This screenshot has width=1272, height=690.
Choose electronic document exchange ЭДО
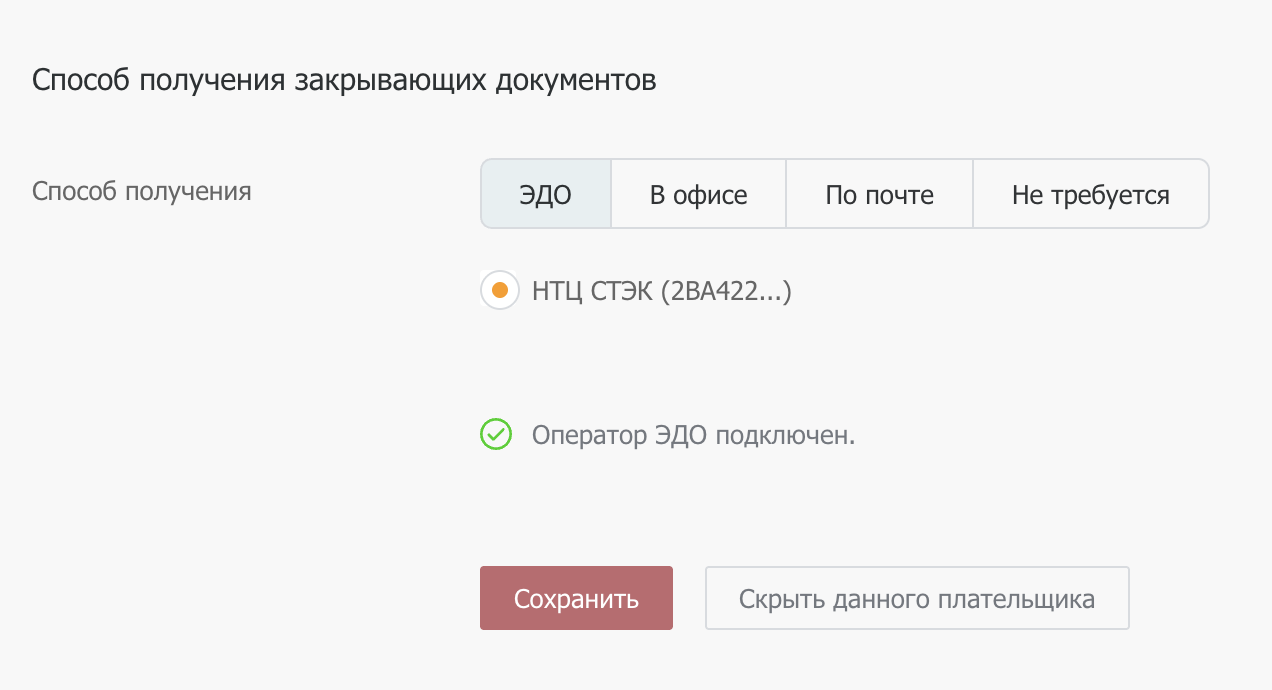pyautogui.click(x=546, y=194)
